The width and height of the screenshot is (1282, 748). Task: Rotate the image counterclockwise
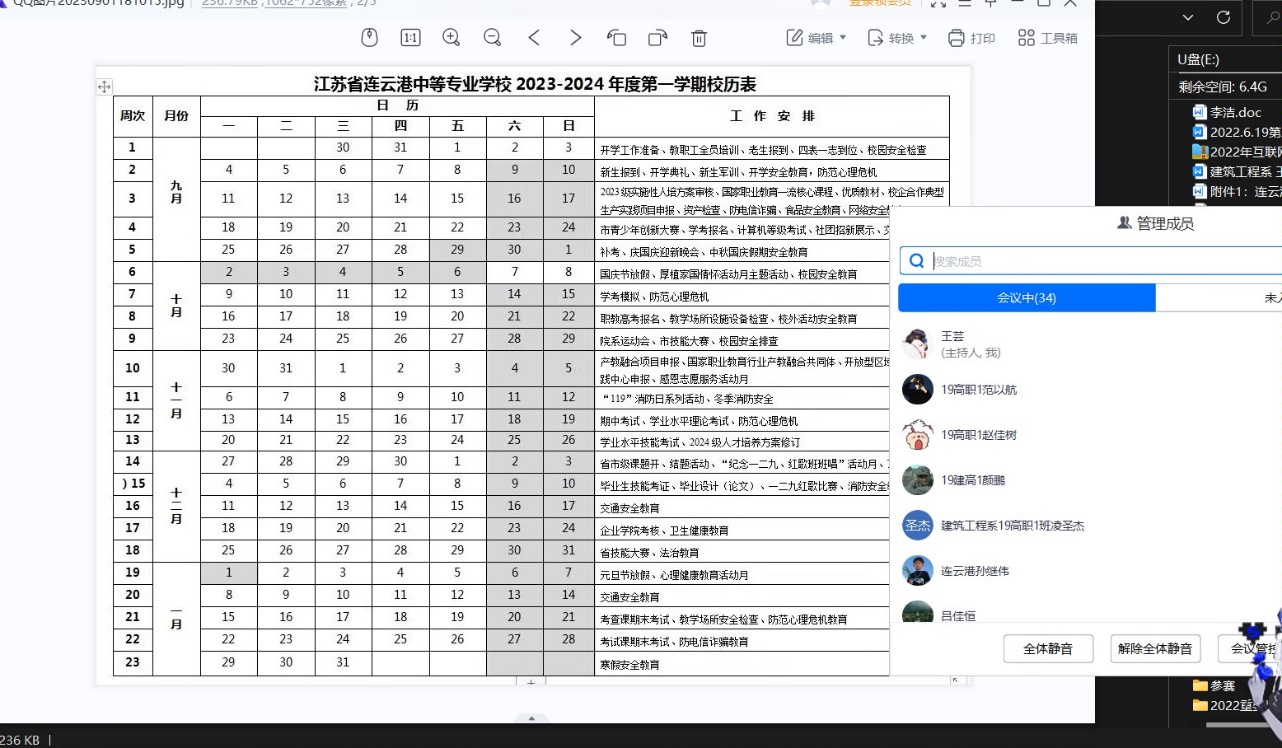click(616, 38)
